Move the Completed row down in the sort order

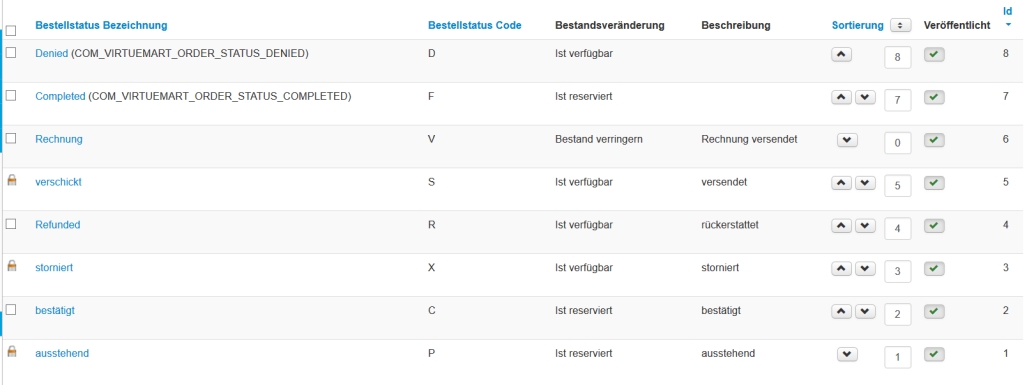[x=865, y=97]
